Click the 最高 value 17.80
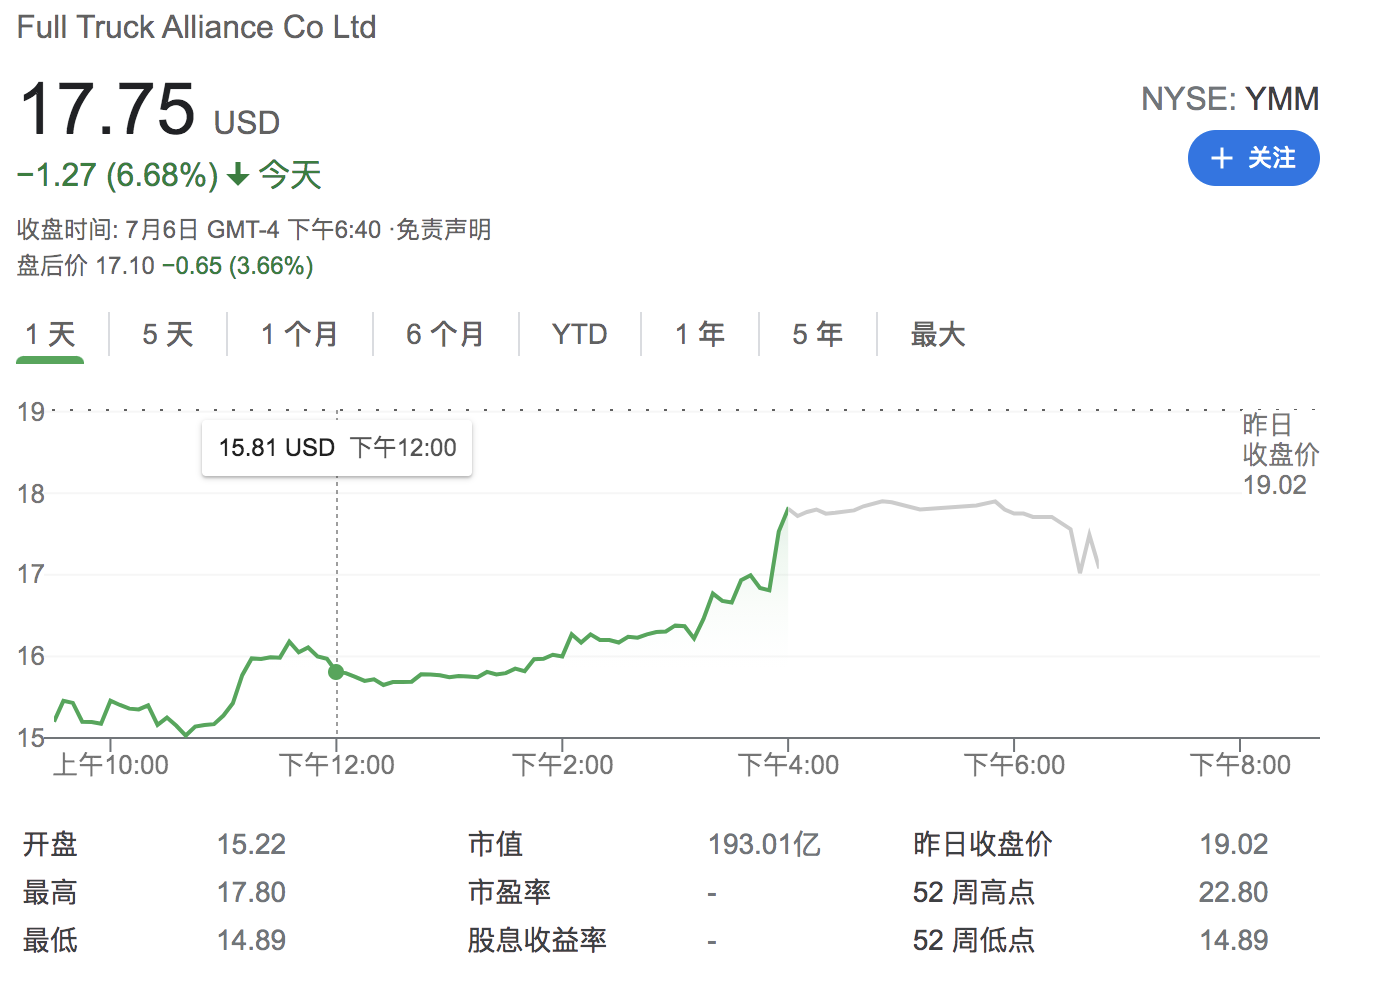This screenshot has height=1008, width=1382. click(x=252, y=892)
